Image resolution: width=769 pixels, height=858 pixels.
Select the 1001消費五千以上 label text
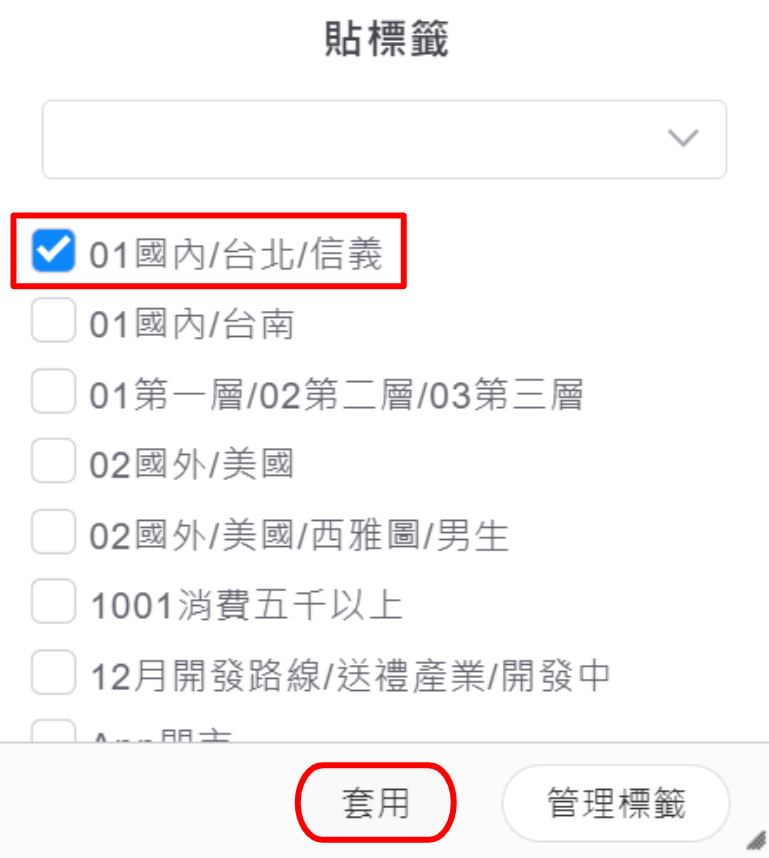coord(247,605)
